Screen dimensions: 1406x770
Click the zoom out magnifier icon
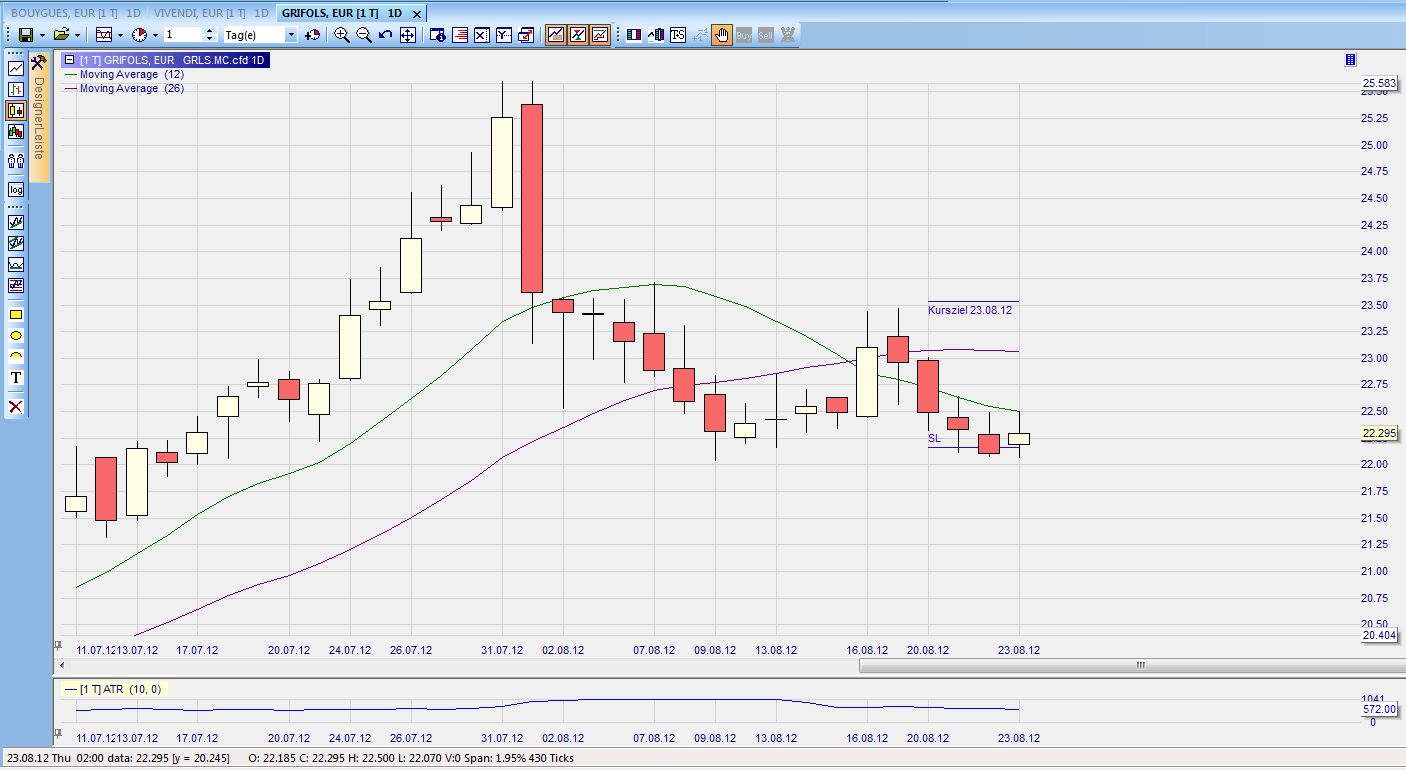pyautogui.click(x=364, y=35)
